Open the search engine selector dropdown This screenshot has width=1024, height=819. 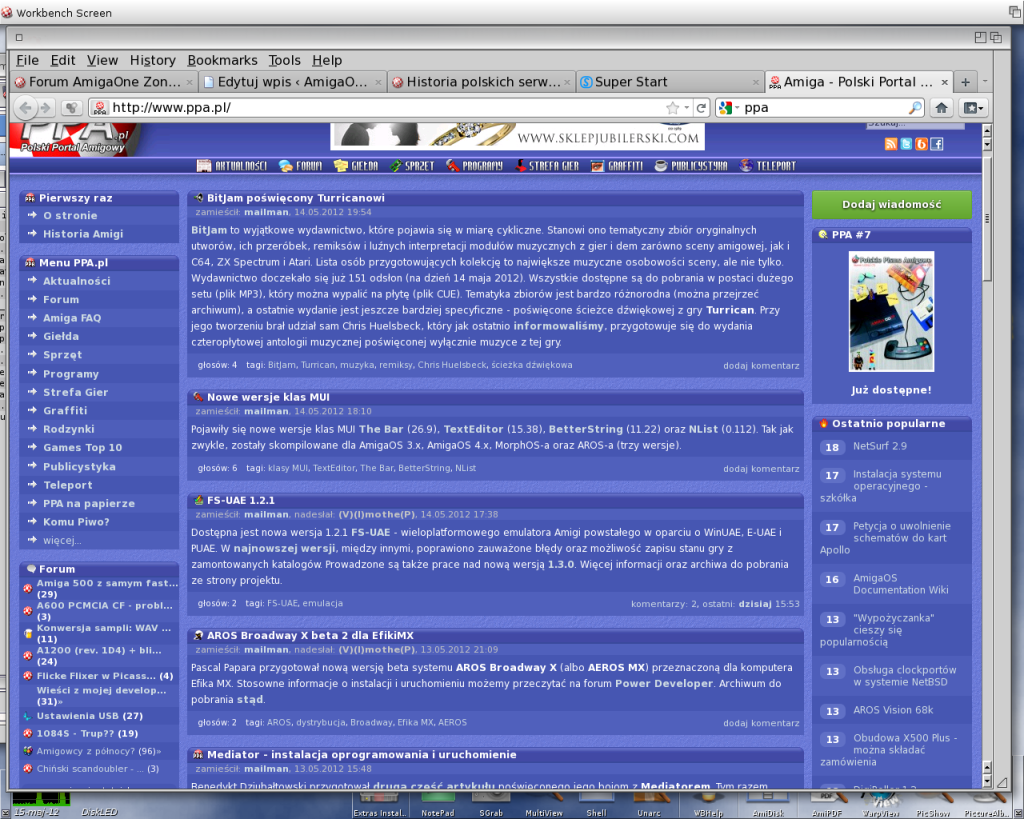[729, 108]
